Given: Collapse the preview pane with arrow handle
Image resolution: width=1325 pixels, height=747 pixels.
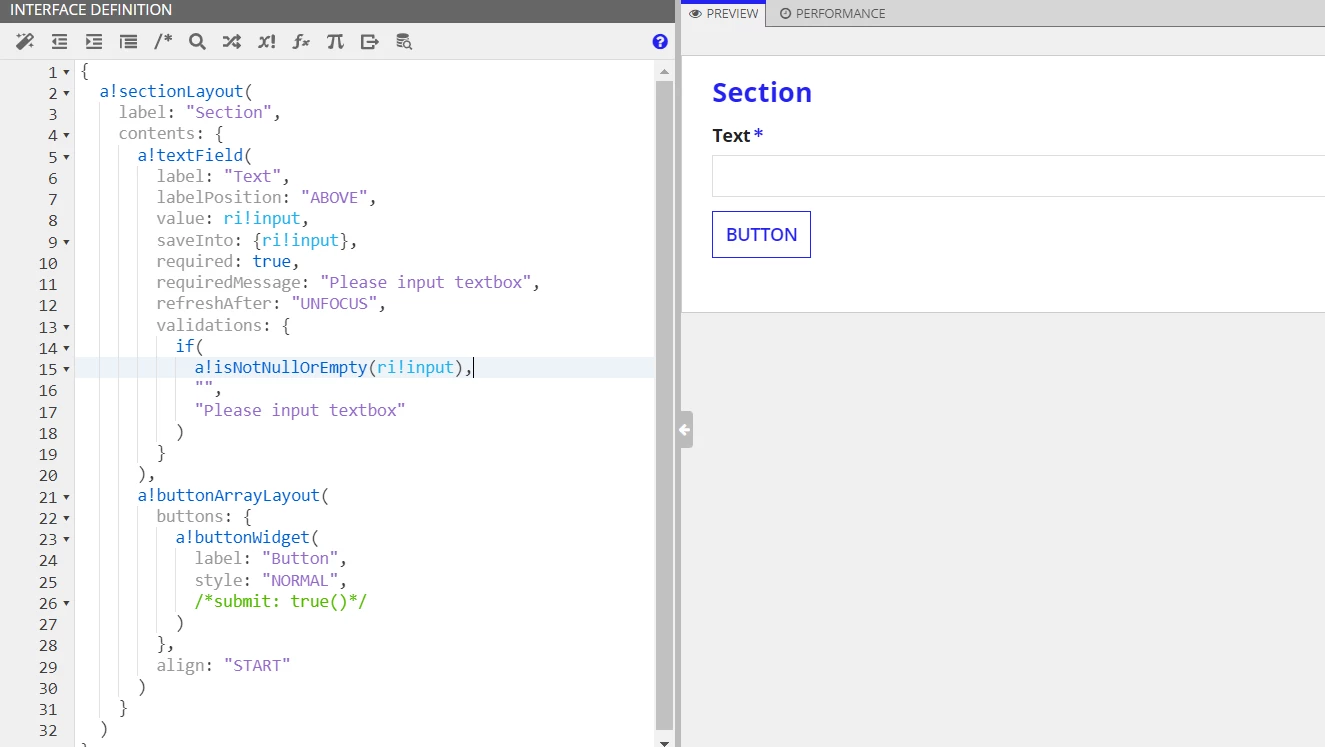Looking at the screenshot, I should 685,429.
